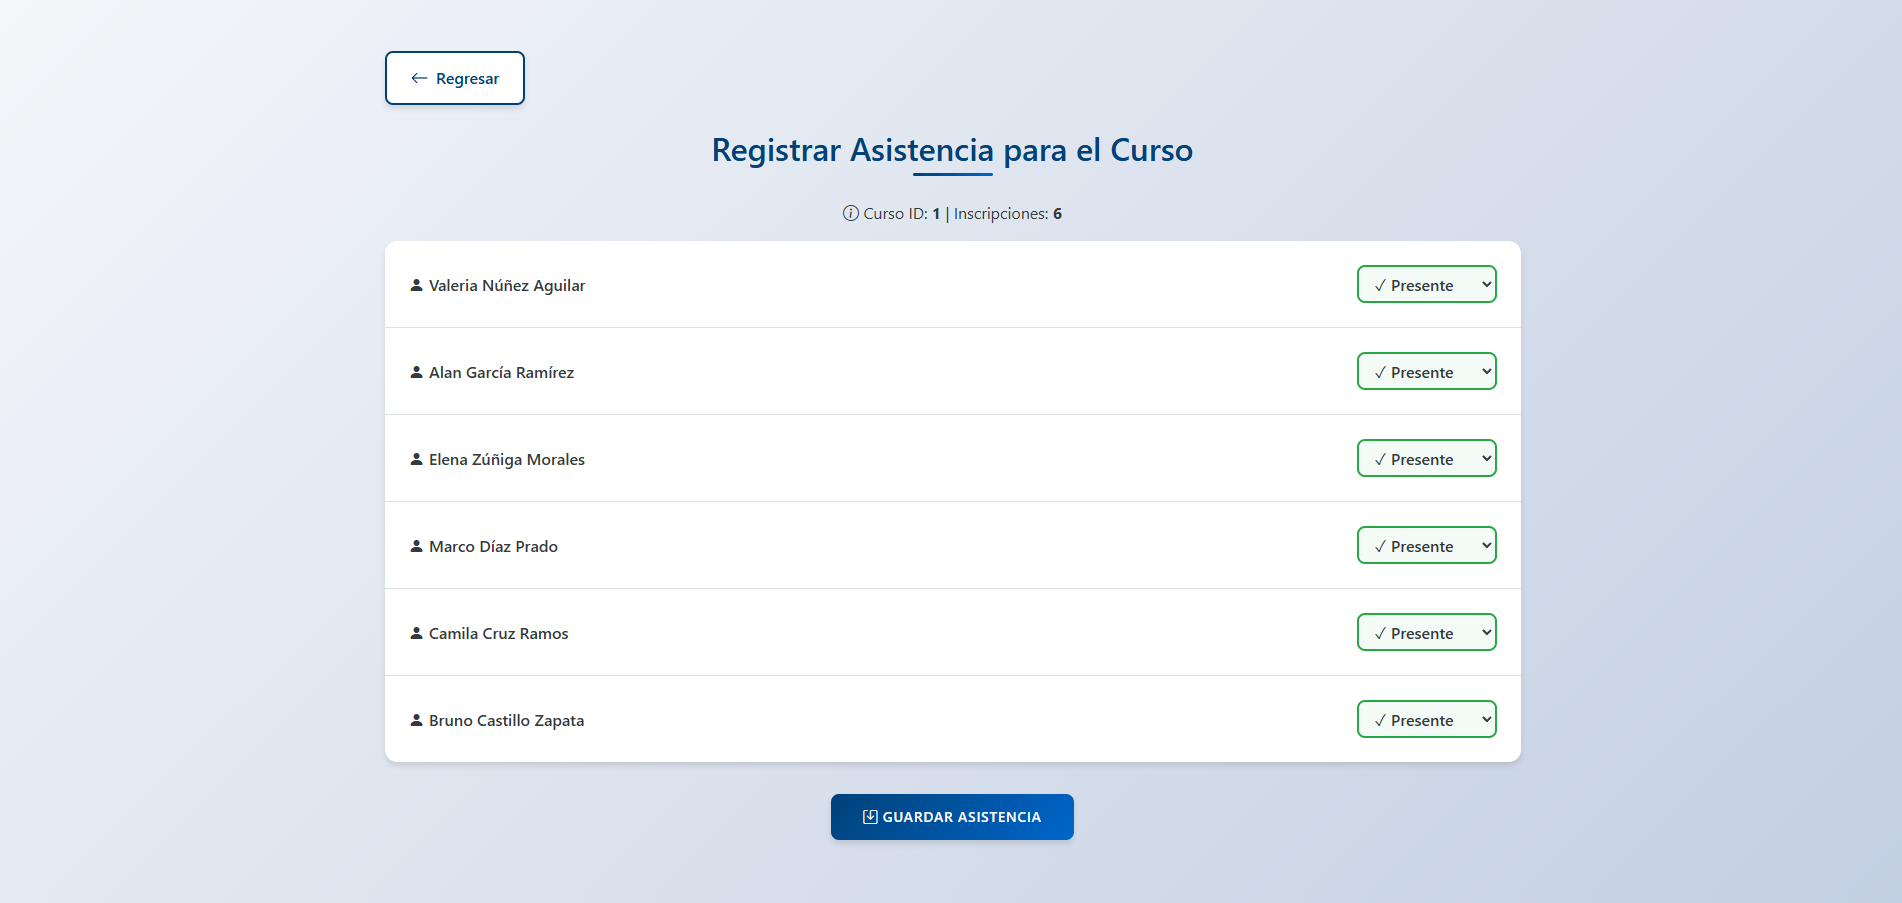The height and width of the screenshot is (903, 1902).
Task: Open the attendance dropdown for Marco Díaz Prado
Action: tap(1427, 545)
